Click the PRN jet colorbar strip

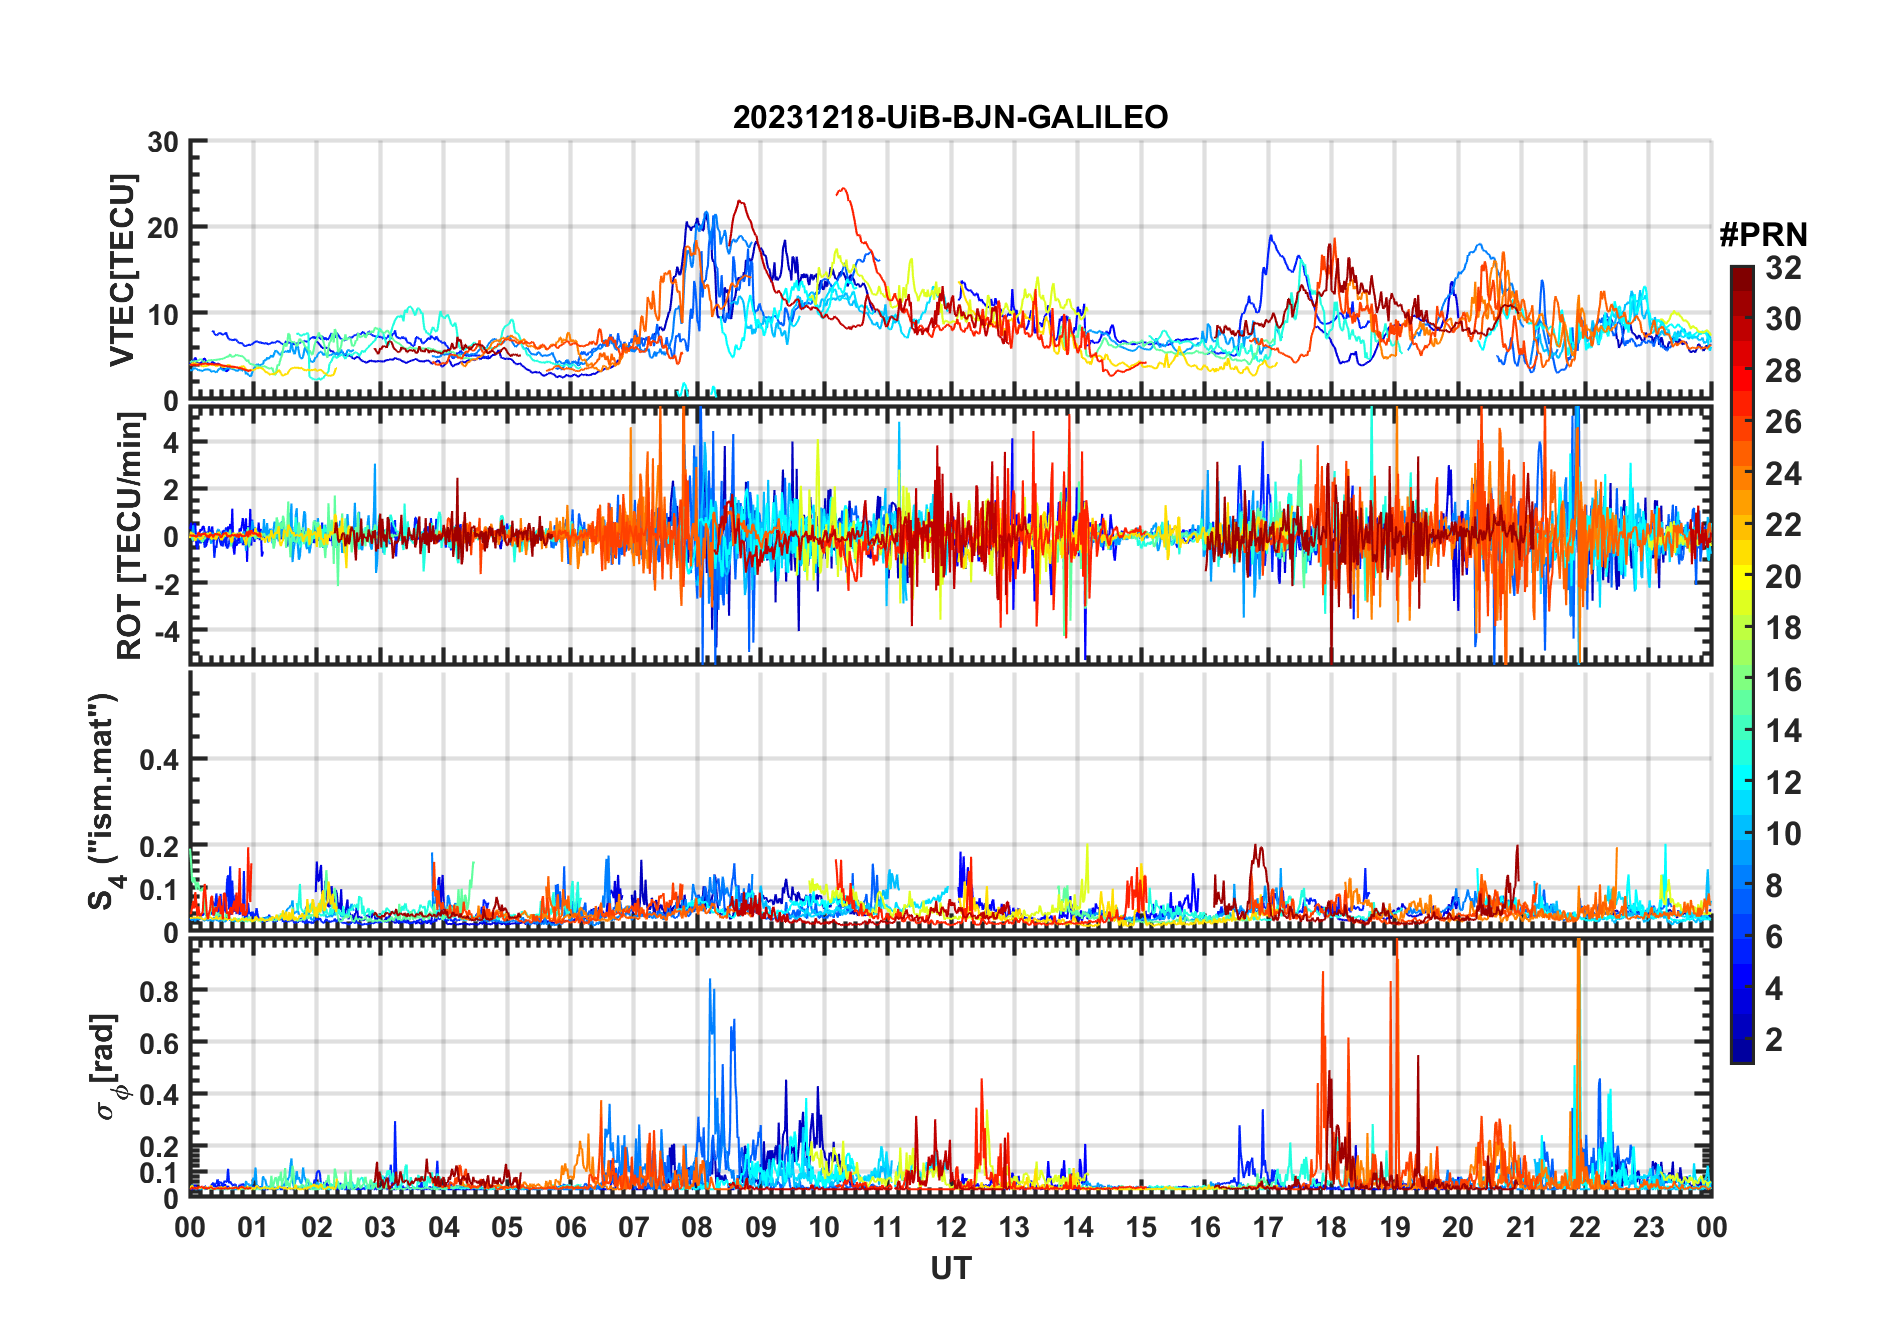tap(1741, 664)
